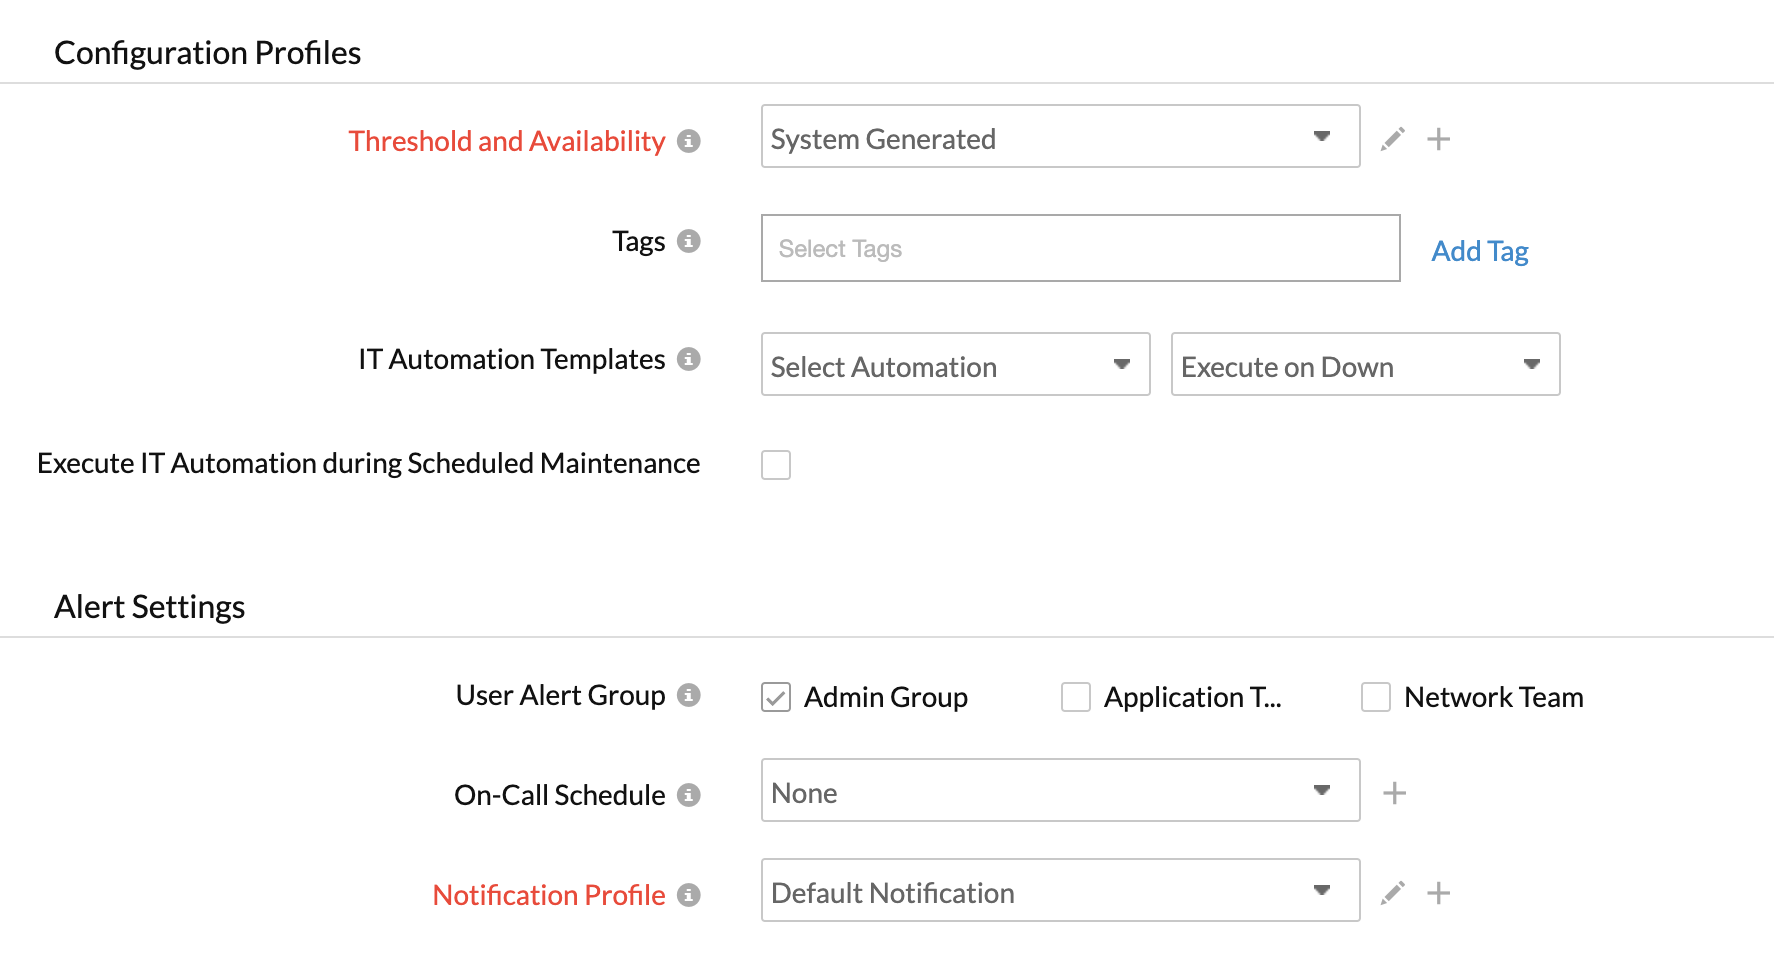This screenshot has width=1774, height=978.
Task: Enable Execute IT Automation during Scheduled Maintenance
Action: click(x=776, y=465)
